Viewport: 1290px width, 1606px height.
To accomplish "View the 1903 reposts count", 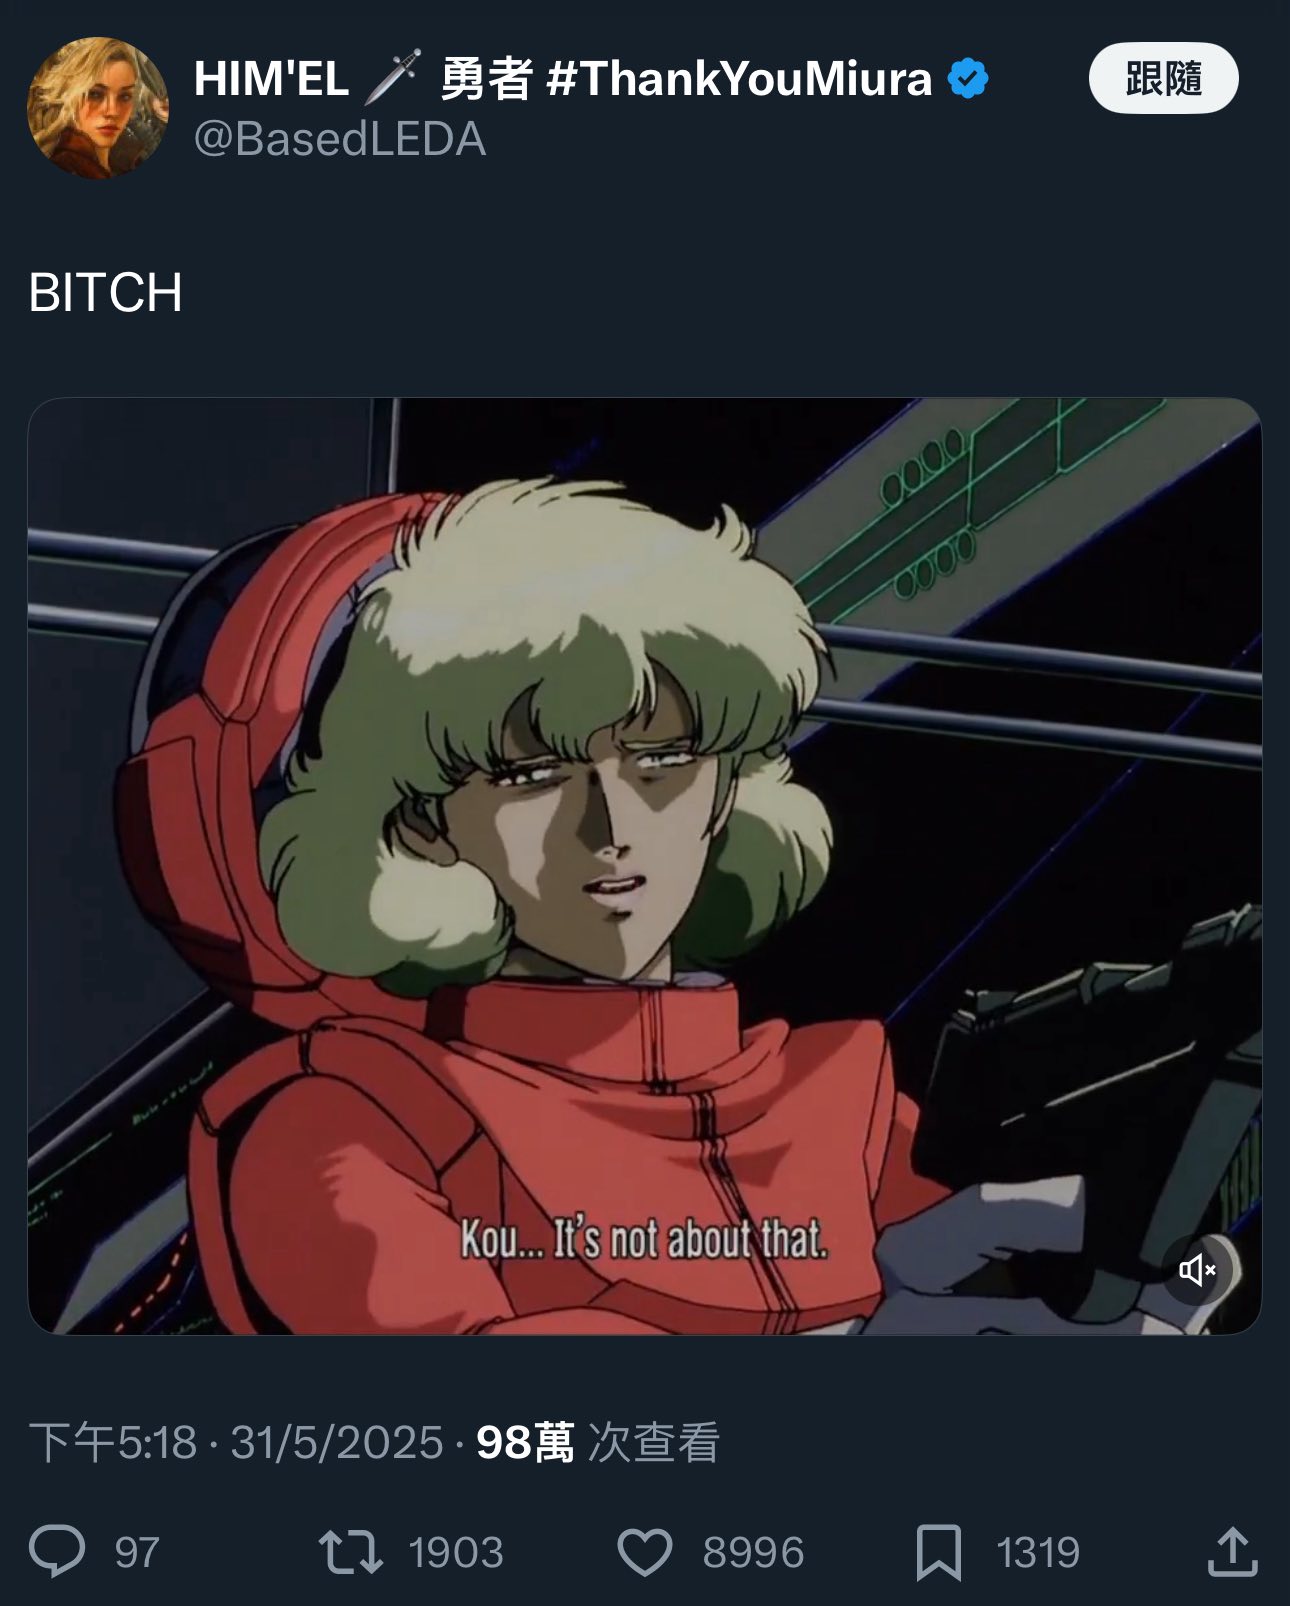I will 456,1553.
